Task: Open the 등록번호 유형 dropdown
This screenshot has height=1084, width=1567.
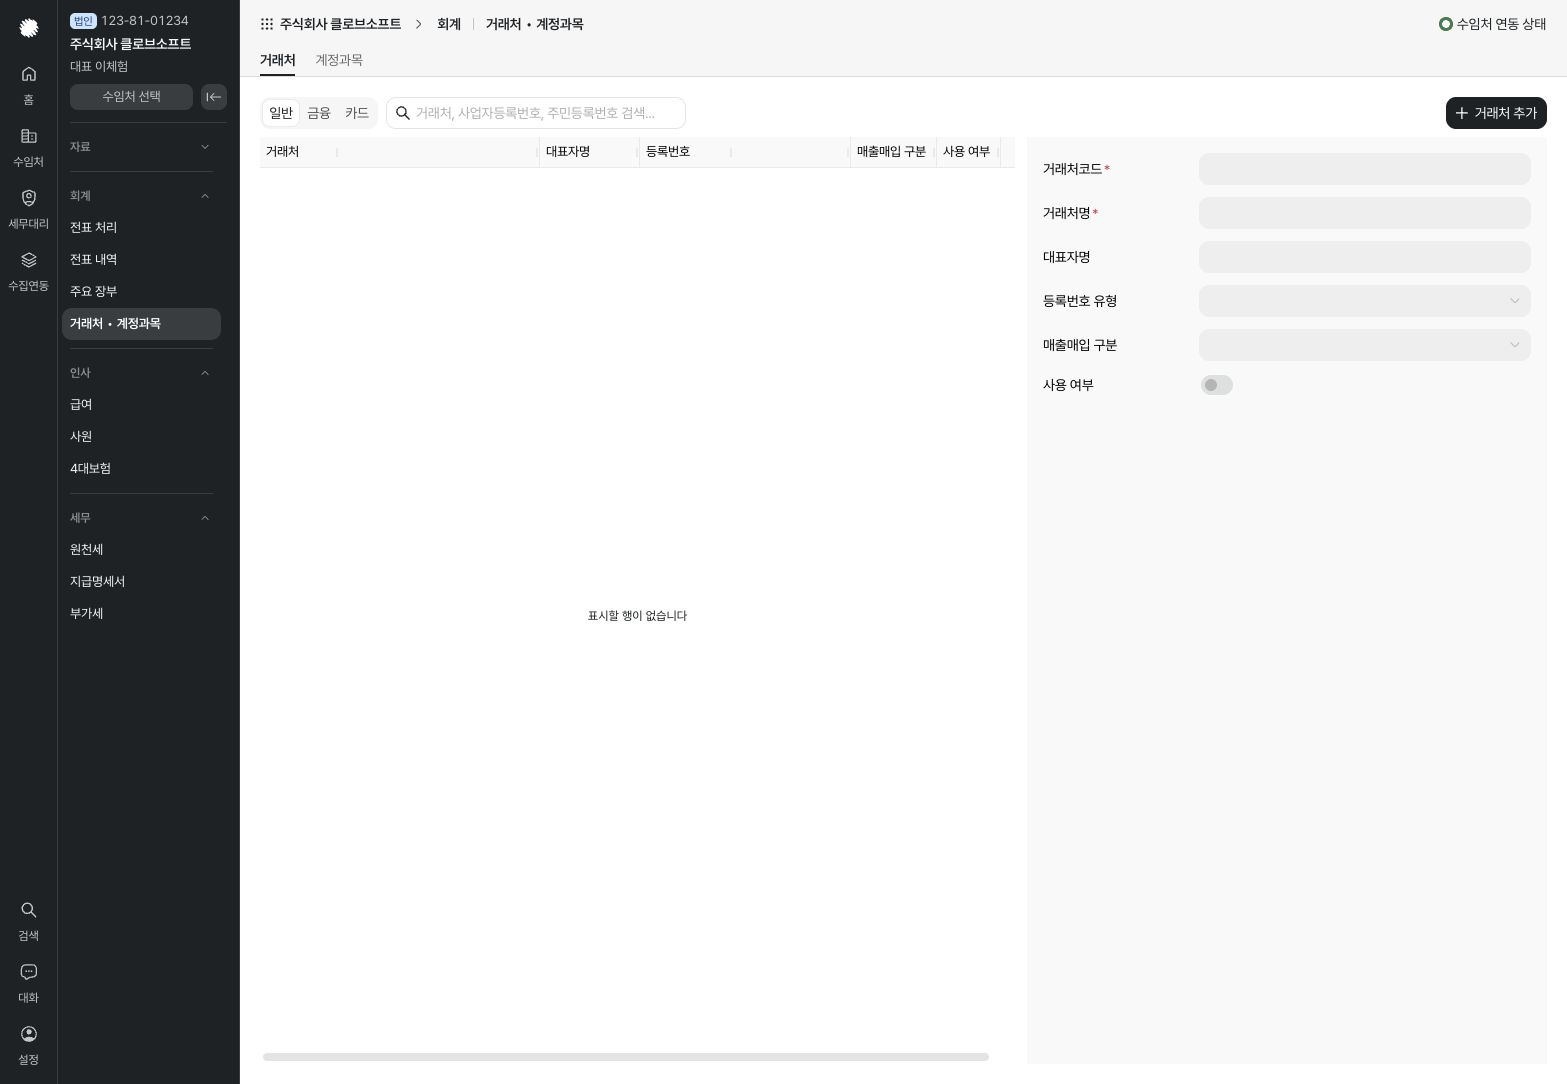Action: [1364, 301]
